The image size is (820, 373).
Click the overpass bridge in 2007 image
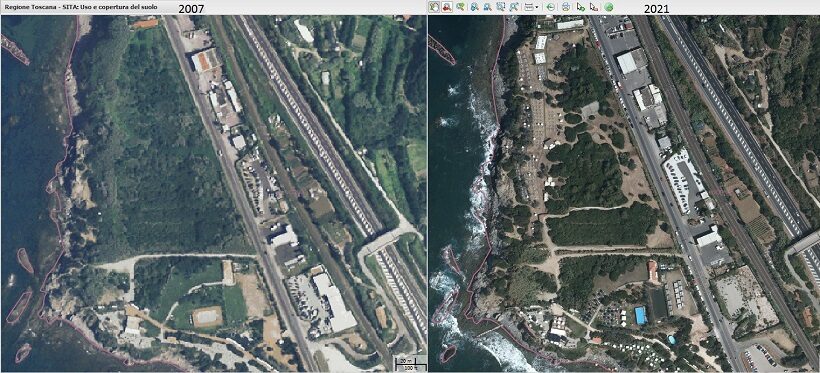(383, 240)
